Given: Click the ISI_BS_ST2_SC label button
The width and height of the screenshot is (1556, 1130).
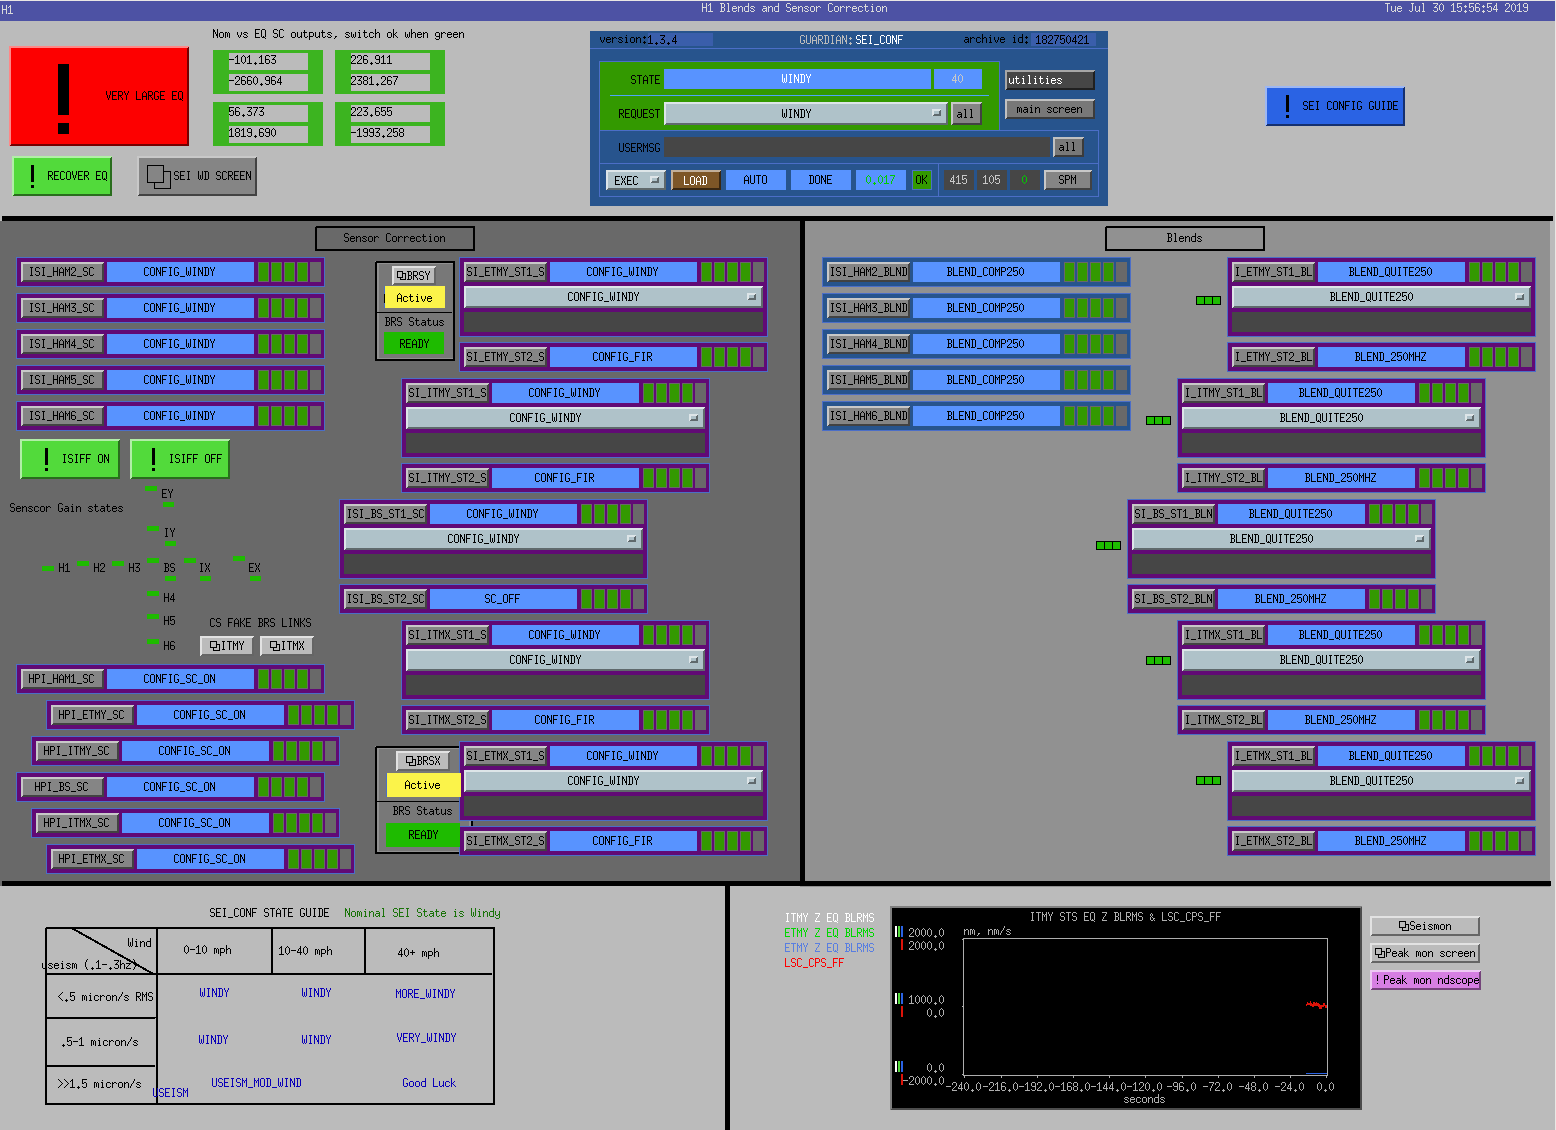Looking at the screenshot, I should tap(386, 599).
